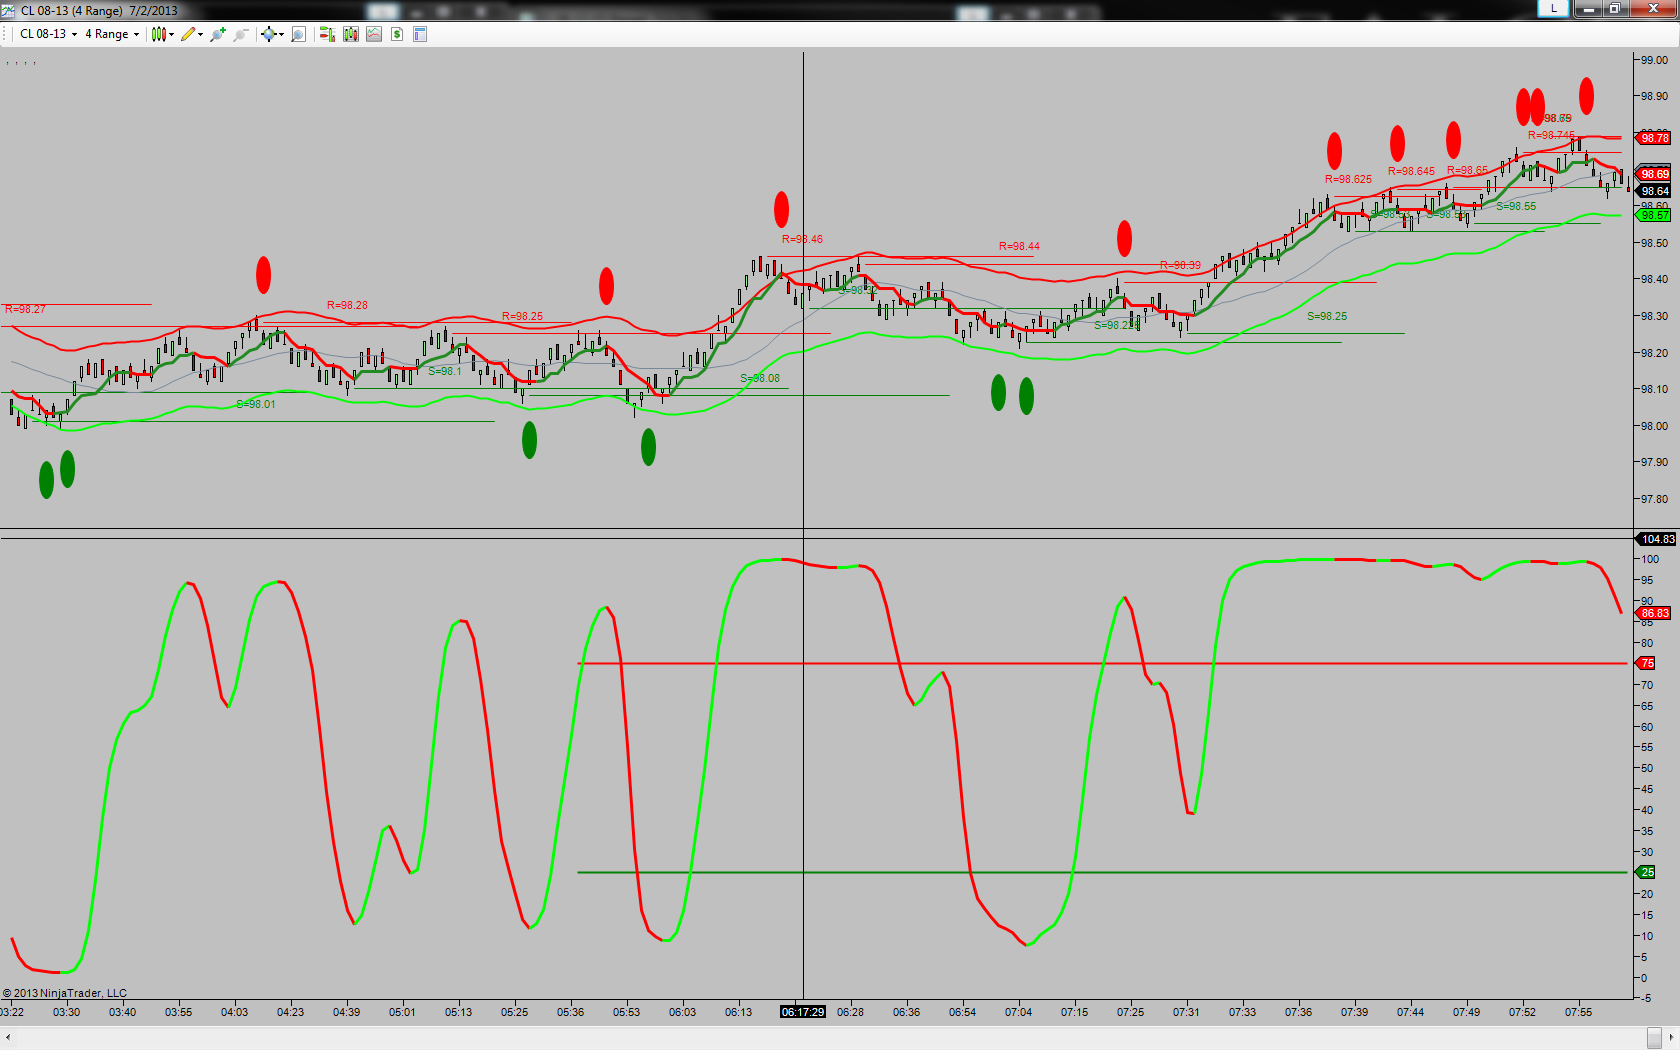The width and height of the screenshot is (1680, 1050).
Task: Click the greyed zoom out icon
Action: [x=241, y=34]
